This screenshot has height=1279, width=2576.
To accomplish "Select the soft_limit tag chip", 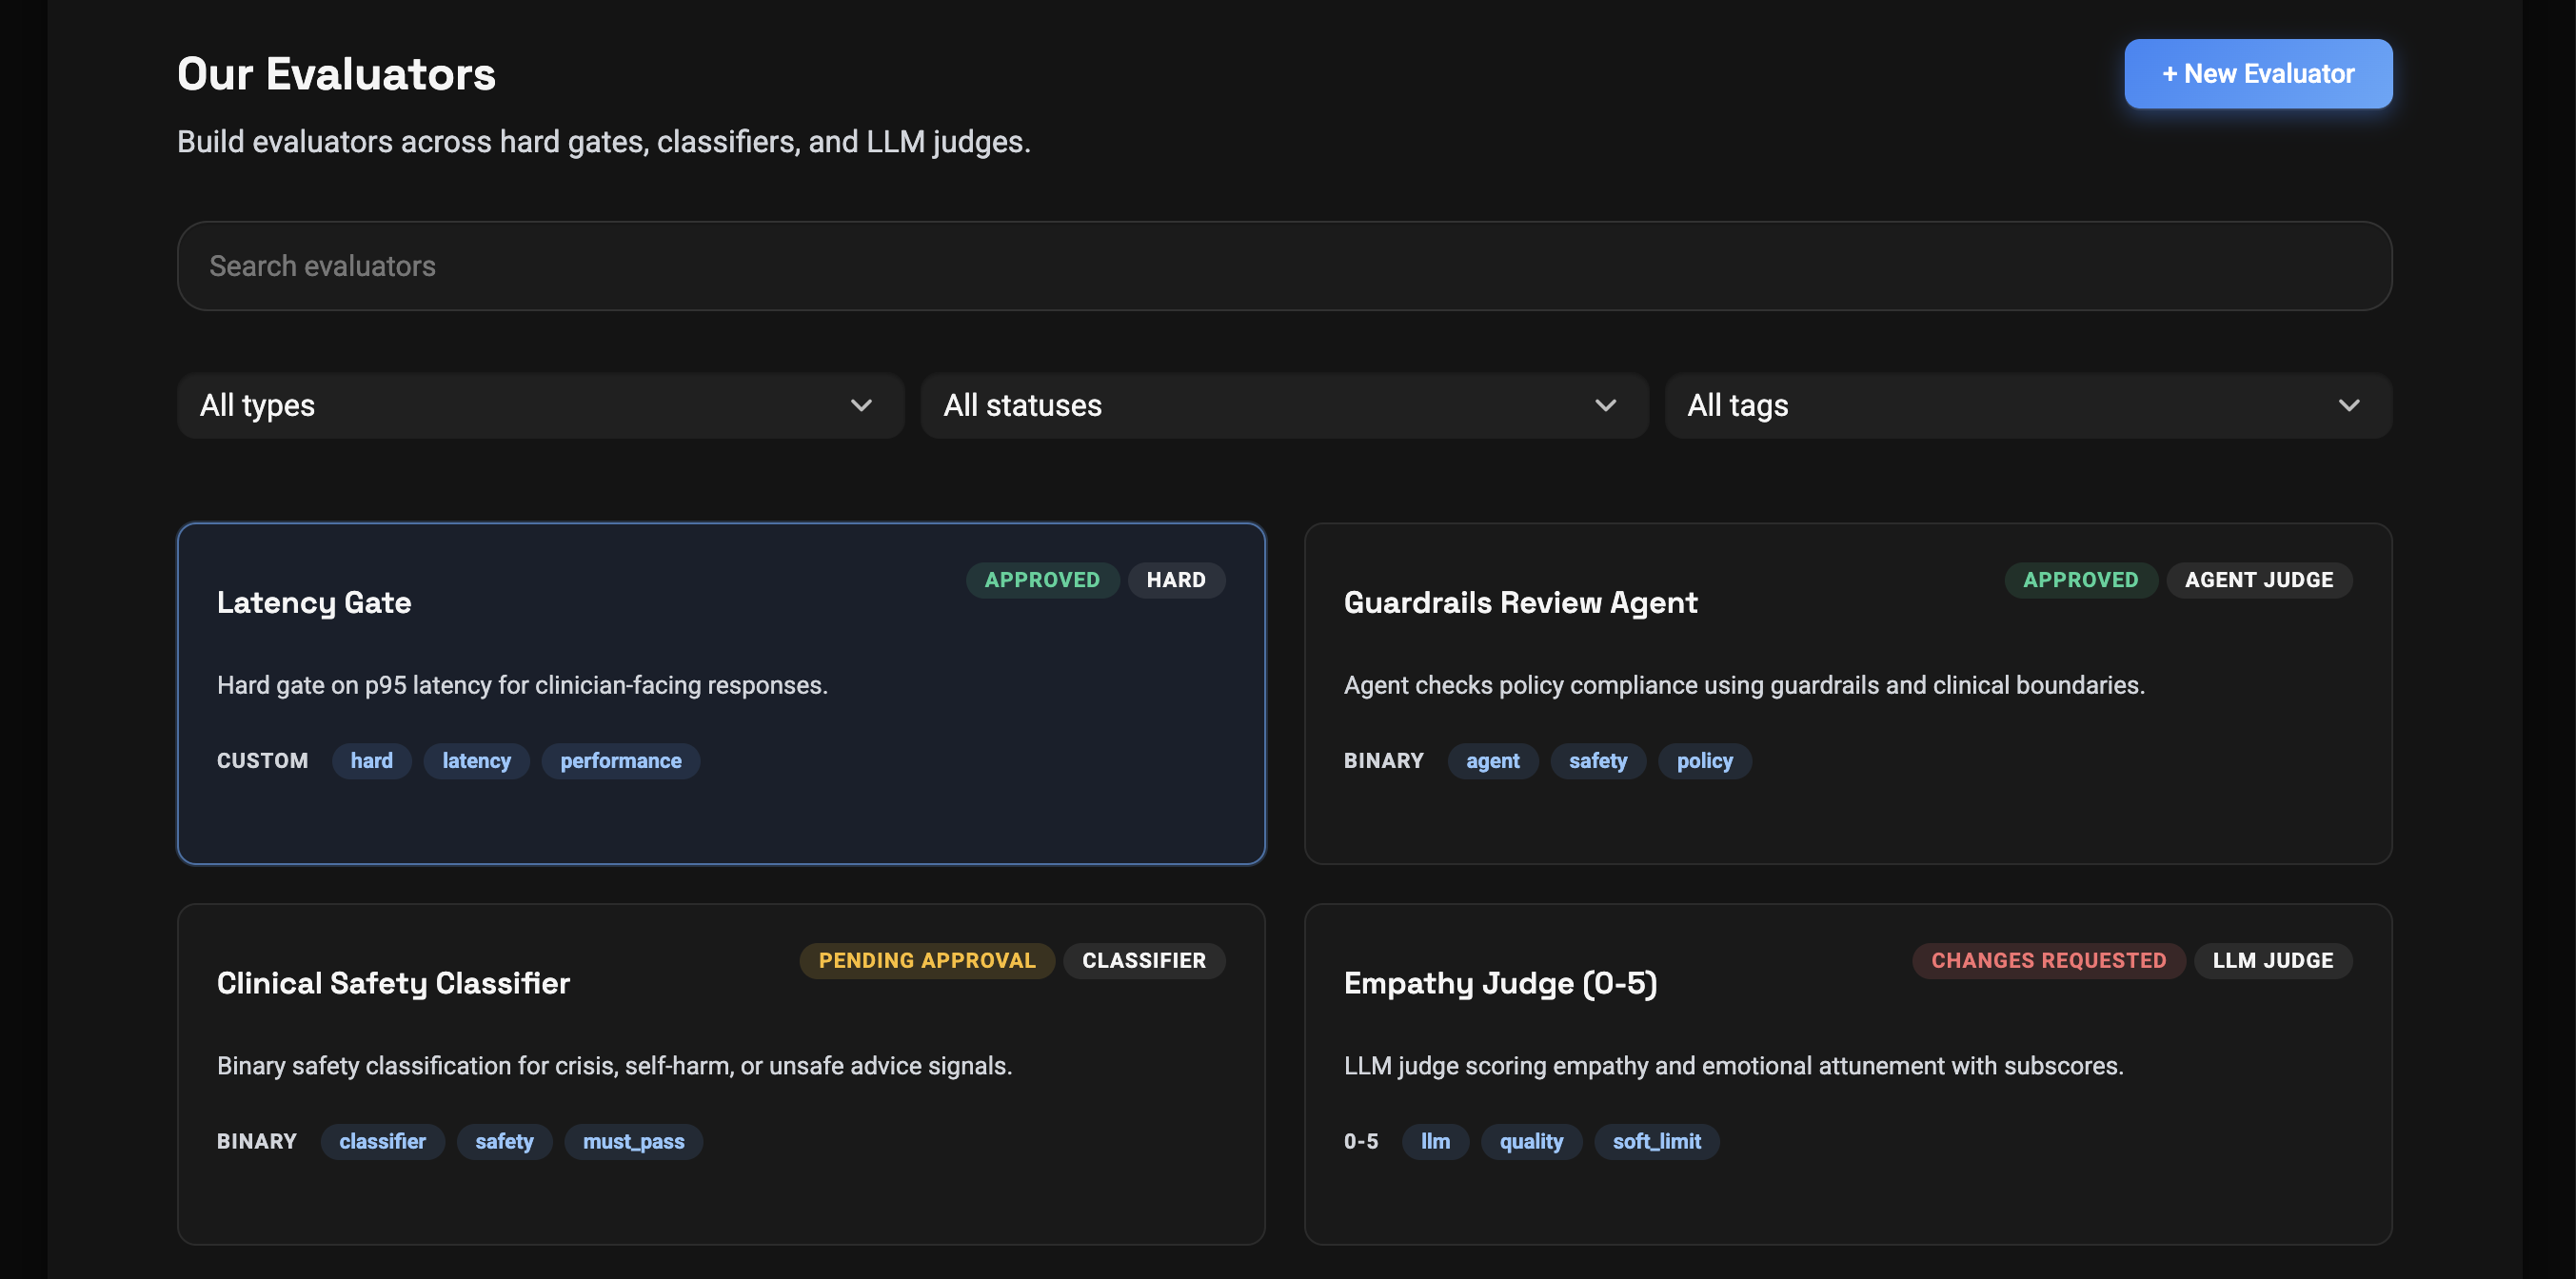I will tap(1655, 1141).
